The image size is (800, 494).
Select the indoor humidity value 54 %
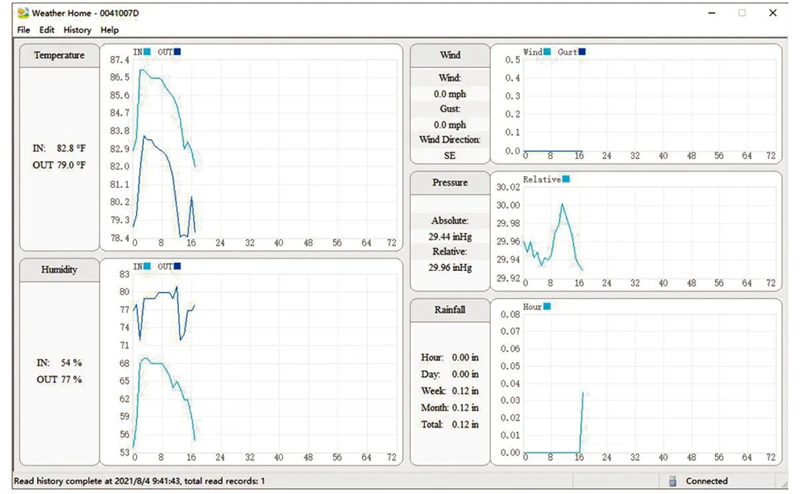71,363
